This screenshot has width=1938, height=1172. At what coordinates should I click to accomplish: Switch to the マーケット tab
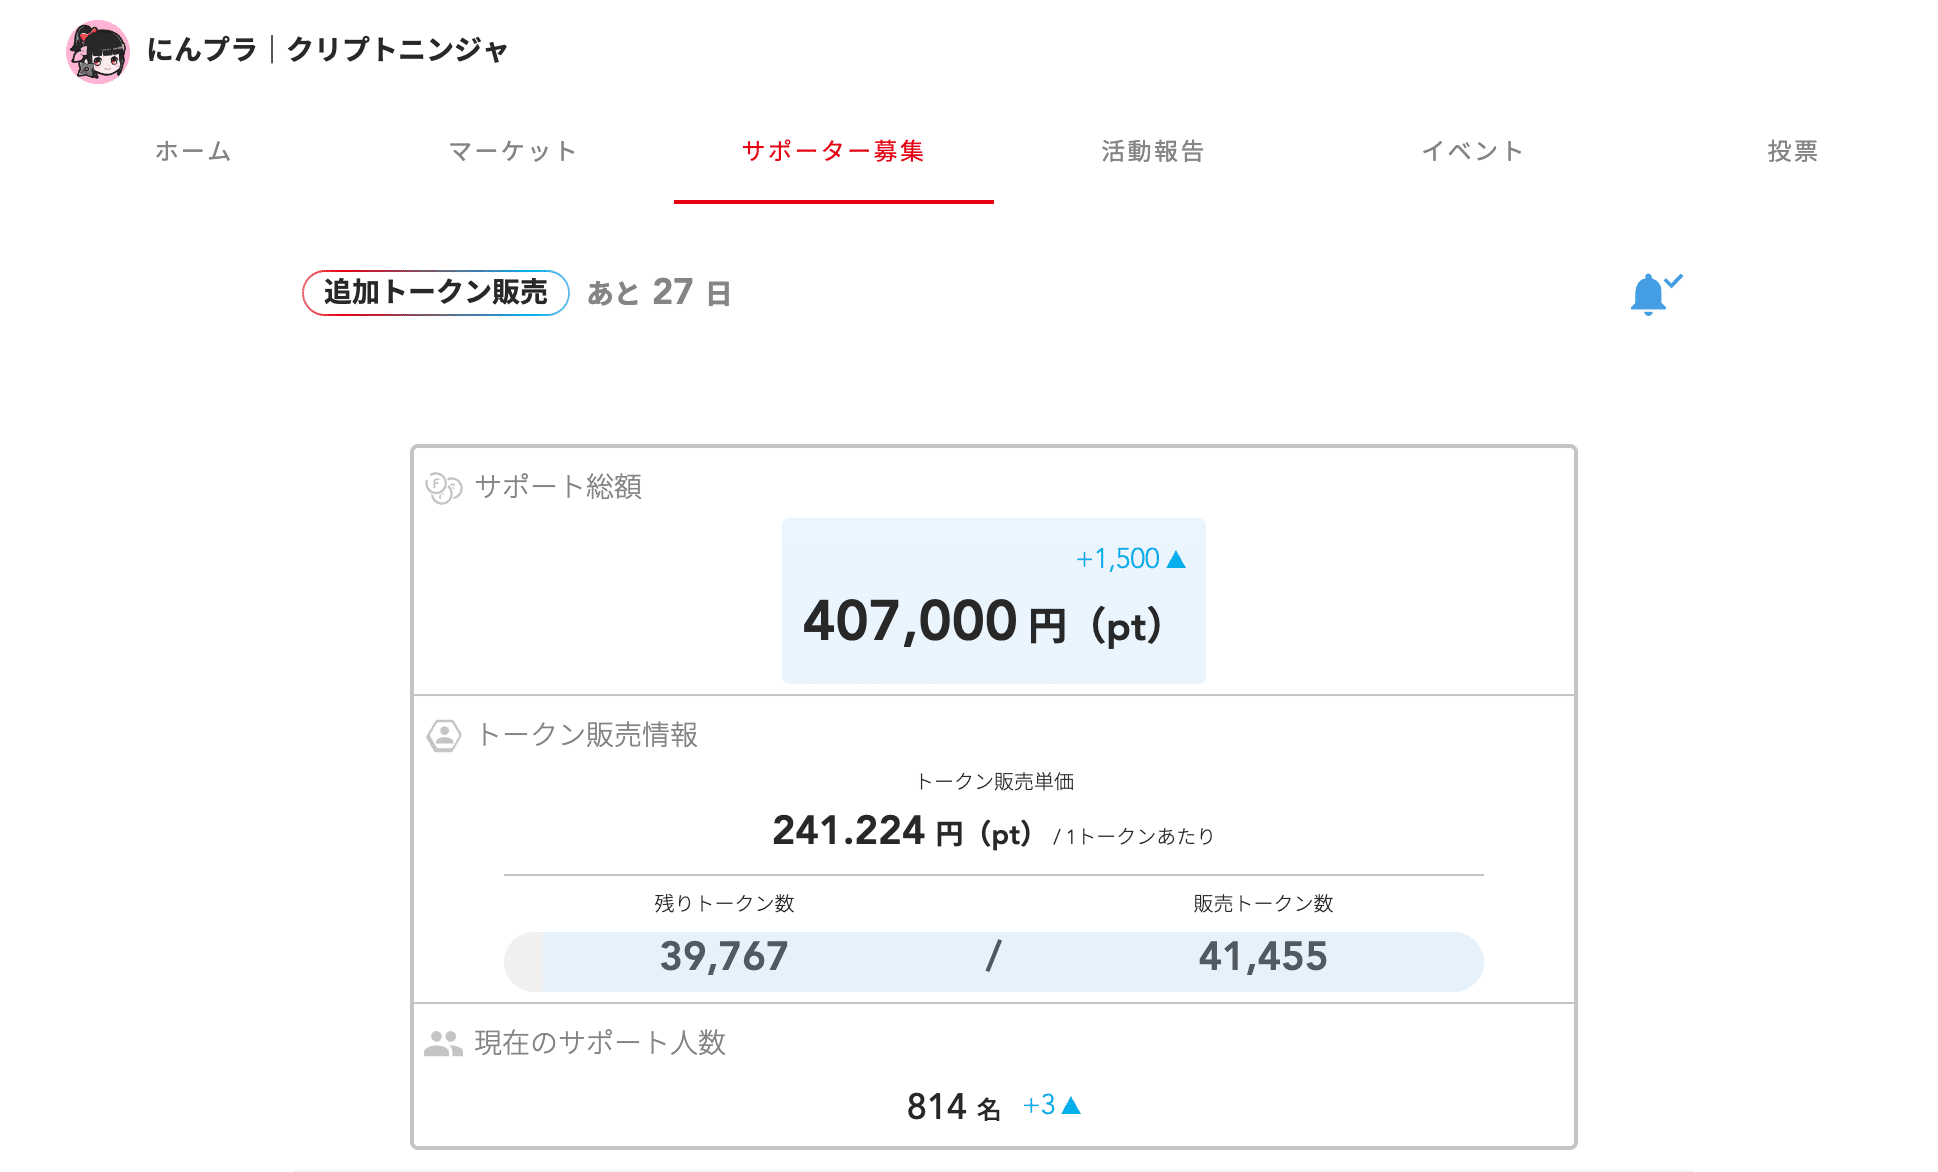[513, 151]
